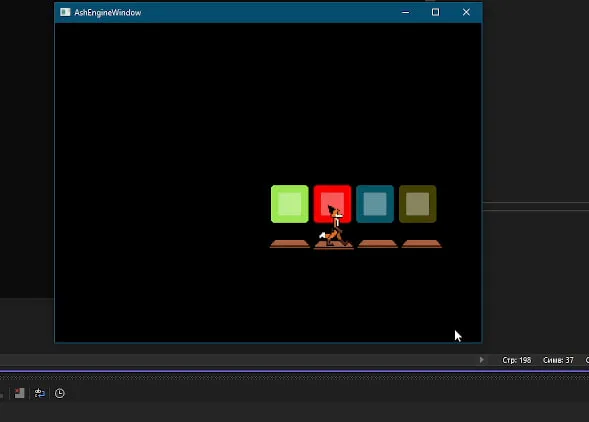
Task: Click the scroll-right arrow in the status bar
Action: point(482,360)
